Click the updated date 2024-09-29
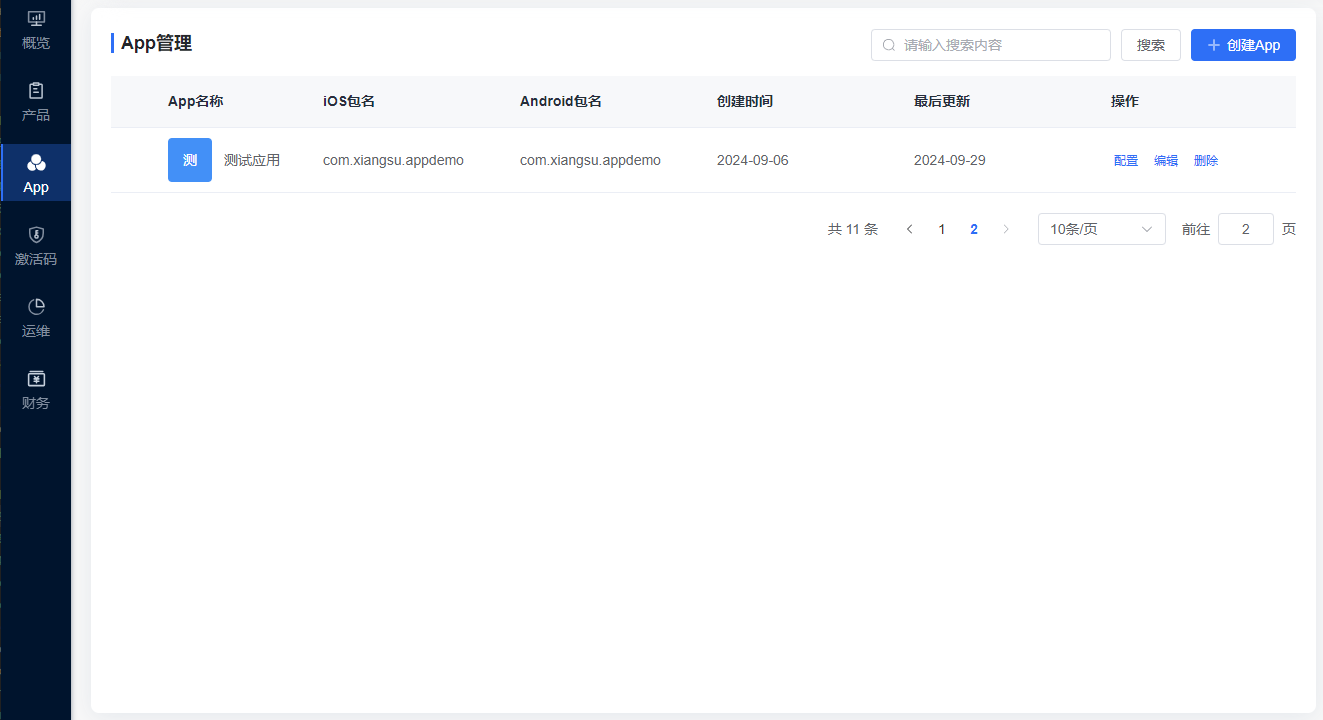Screen dimensions: 1323x720 [950, 160]
